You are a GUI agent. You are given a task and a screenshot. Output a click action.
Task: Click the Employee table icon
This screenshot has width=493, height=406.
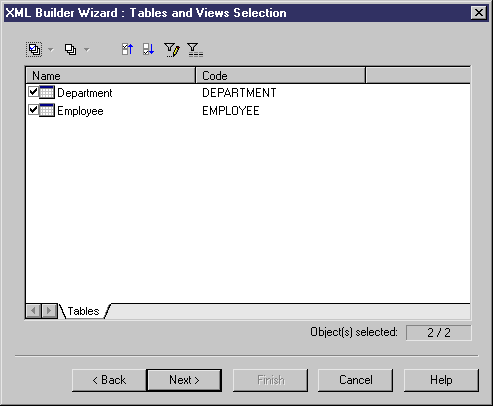[x=47, y=110]
